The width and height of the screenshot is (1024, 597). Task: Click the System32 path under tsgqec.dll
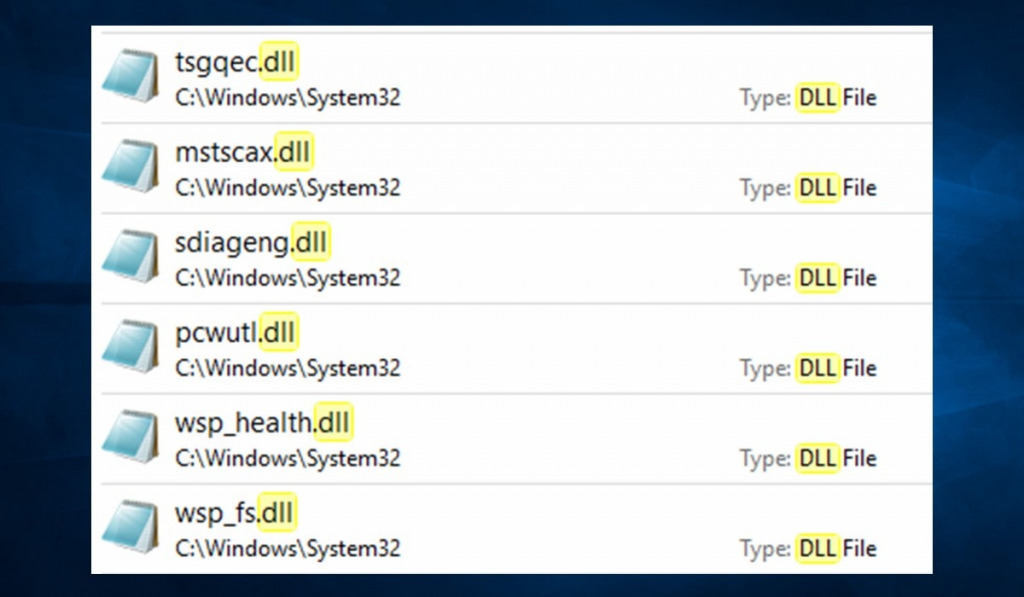tap(287, 98)
